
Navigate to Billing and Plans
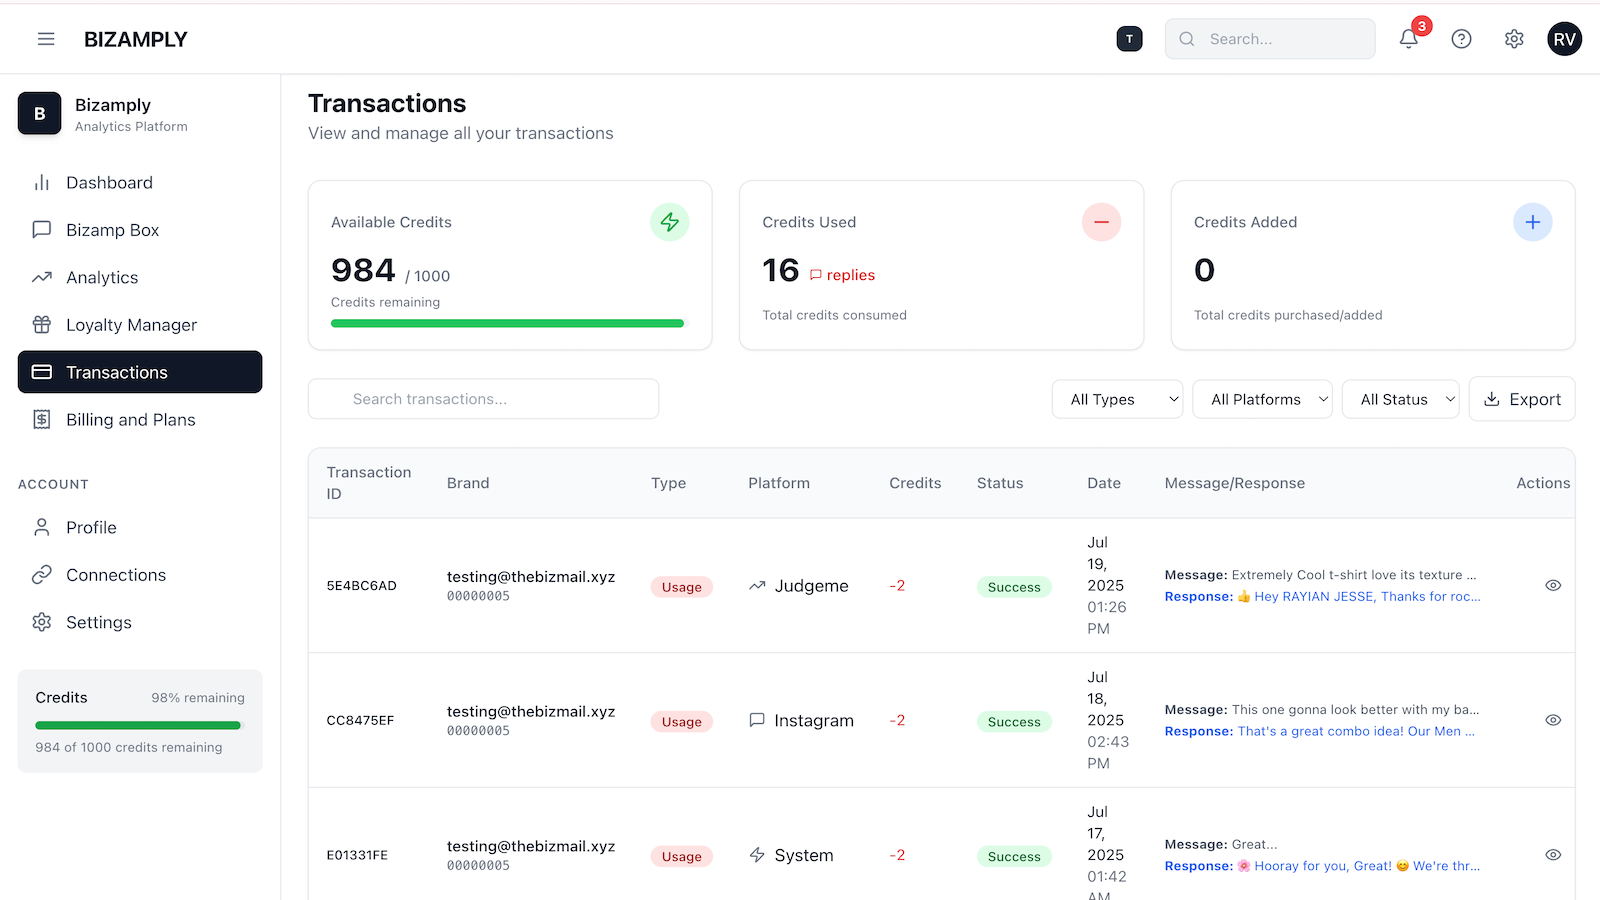pos(130,419)
